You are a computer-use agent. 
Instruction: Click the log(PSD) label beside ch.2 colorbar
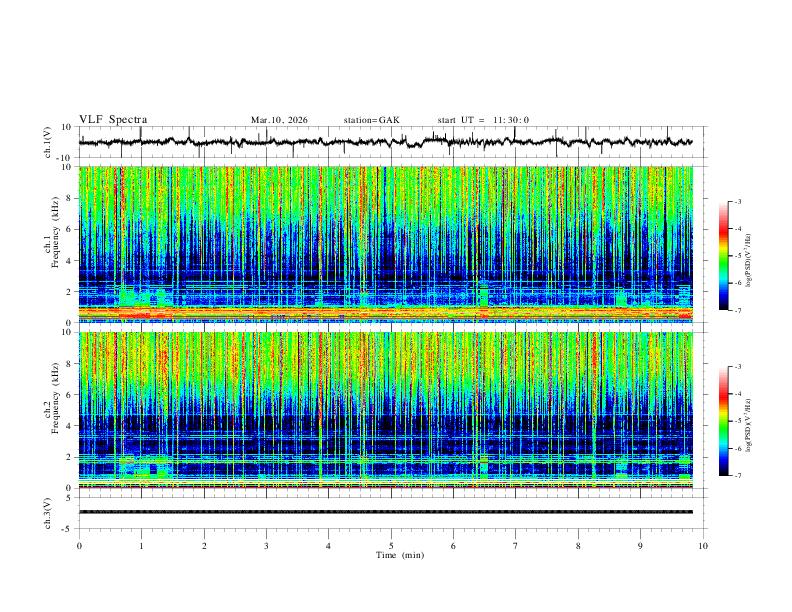(x=749, y=426)
